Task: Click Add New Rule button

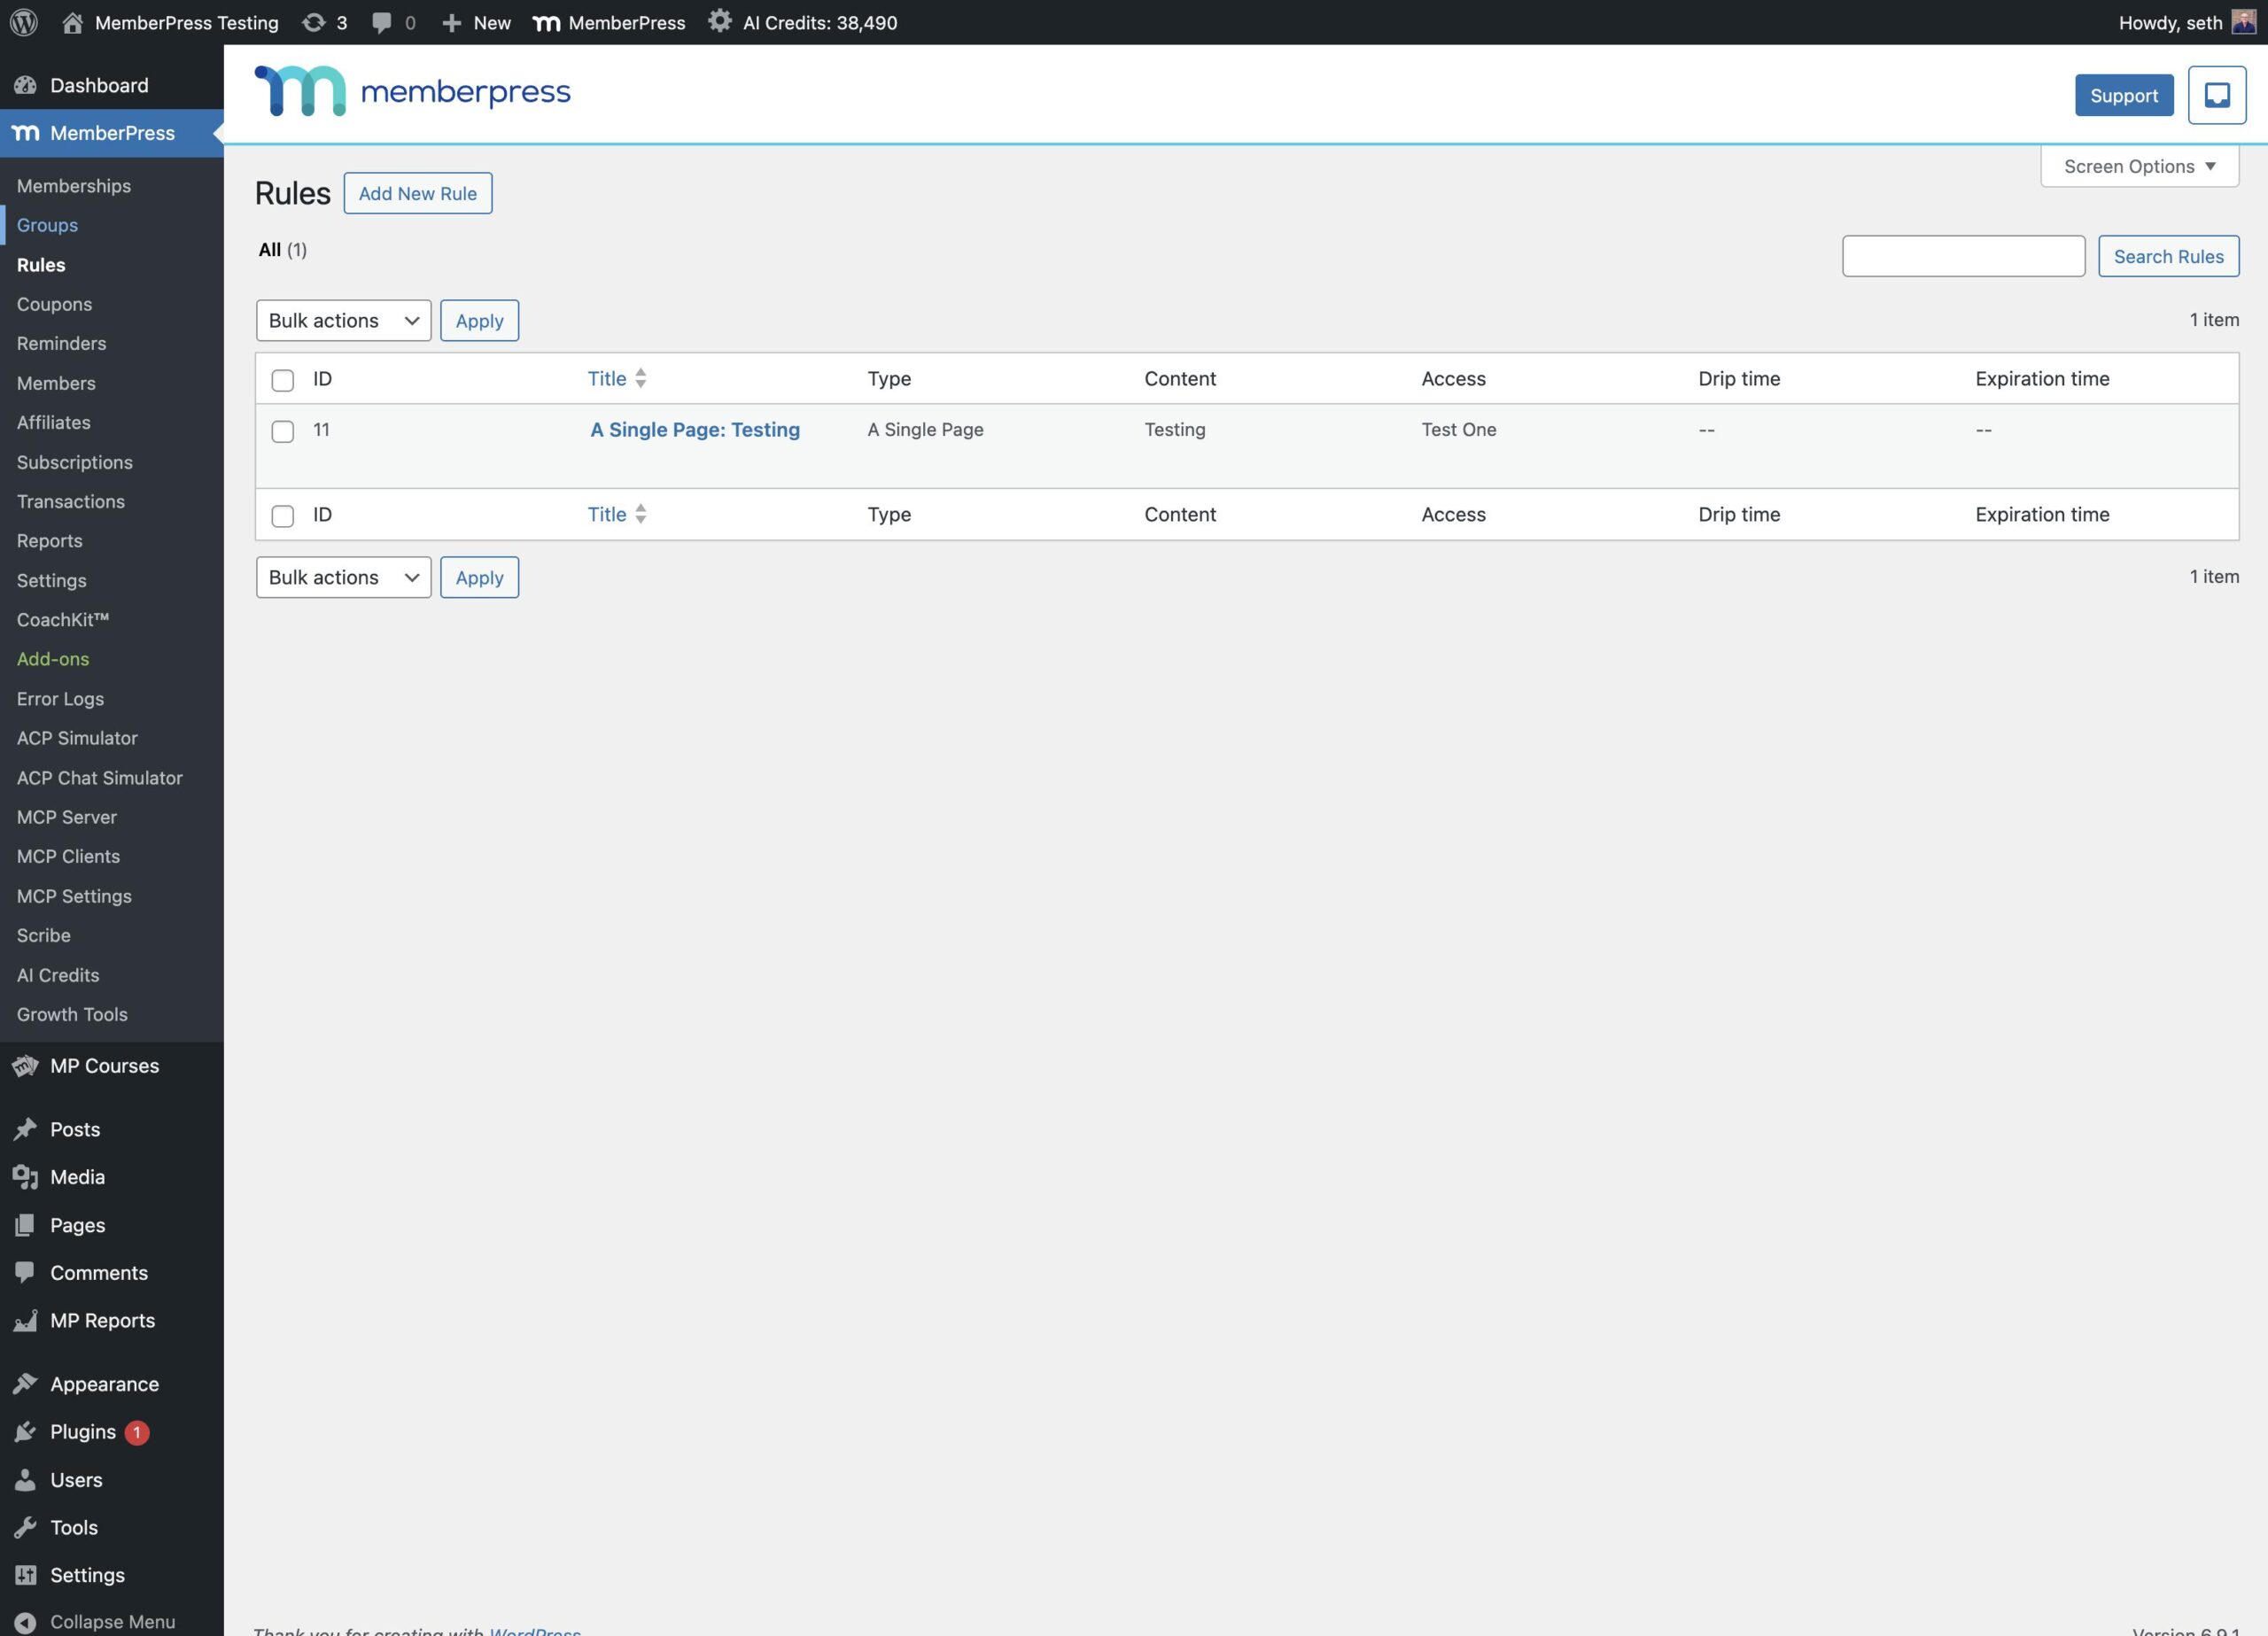Action: (x=418, y=193)
